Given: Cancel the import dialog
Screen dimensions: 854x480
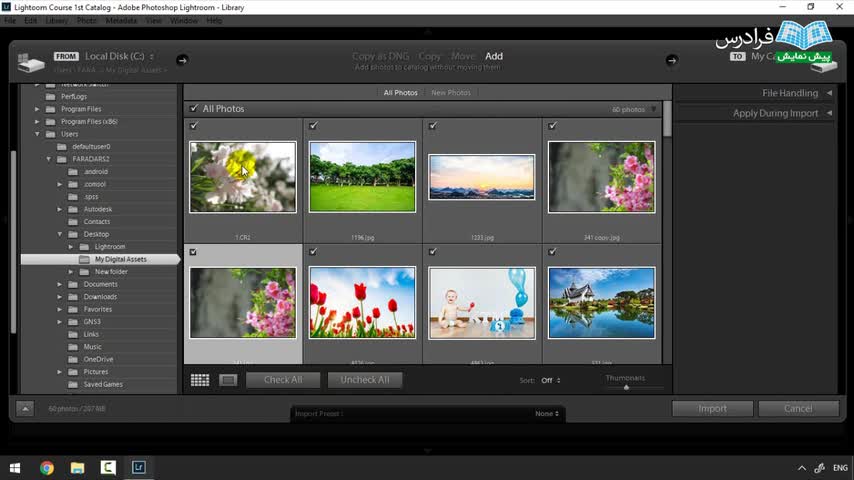Looking at the screenshot, I should pos(798,409).
